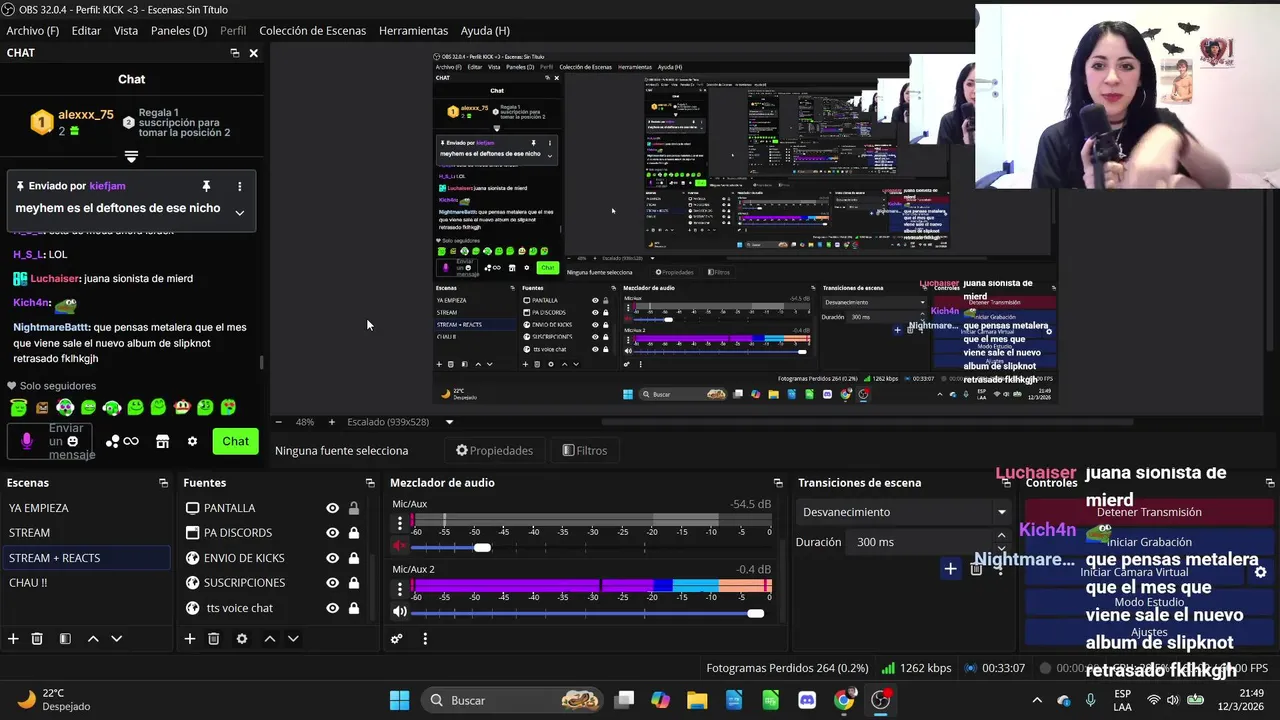Open the Colección de Escenas menu
The width and height of the screenshot is (1280, 720).
click(313, 31)
